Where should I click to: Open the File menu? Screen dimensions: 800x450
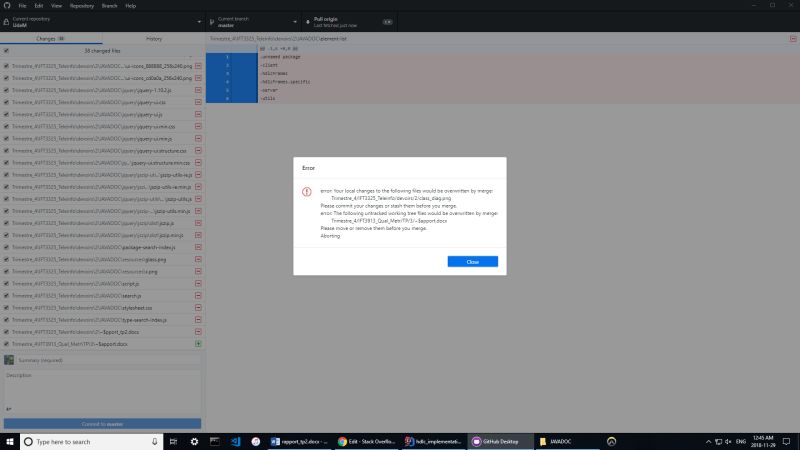click(22, 6)
